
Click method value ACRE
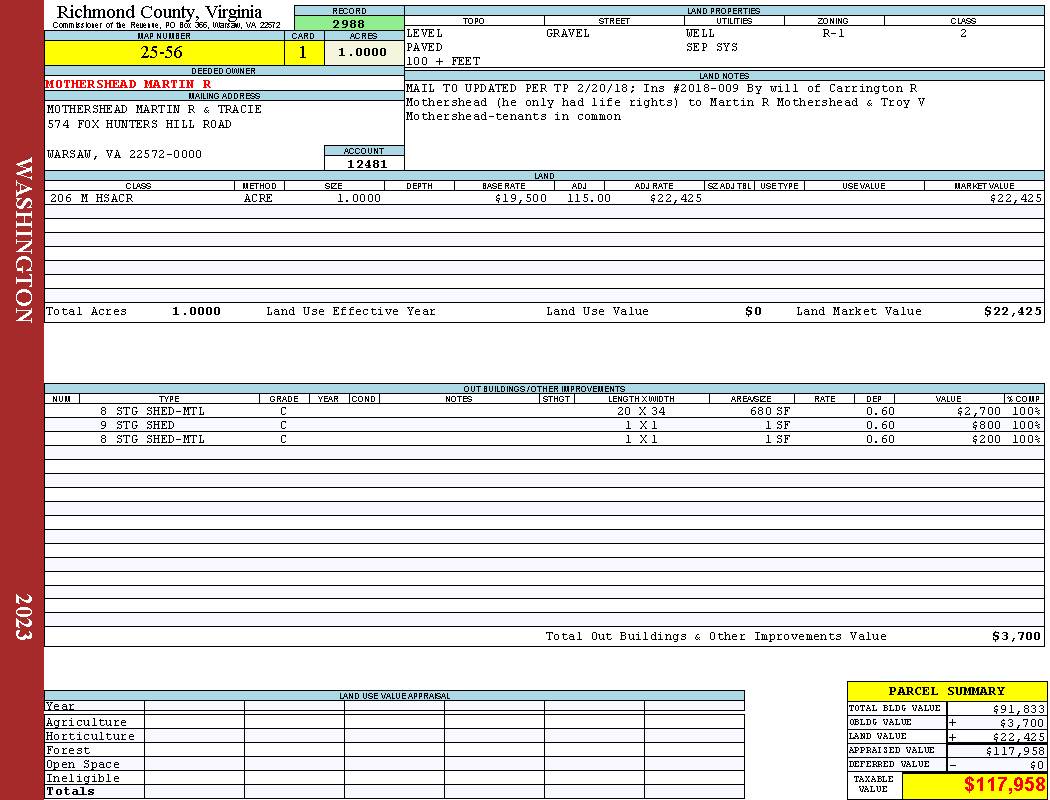click(258, 198)
